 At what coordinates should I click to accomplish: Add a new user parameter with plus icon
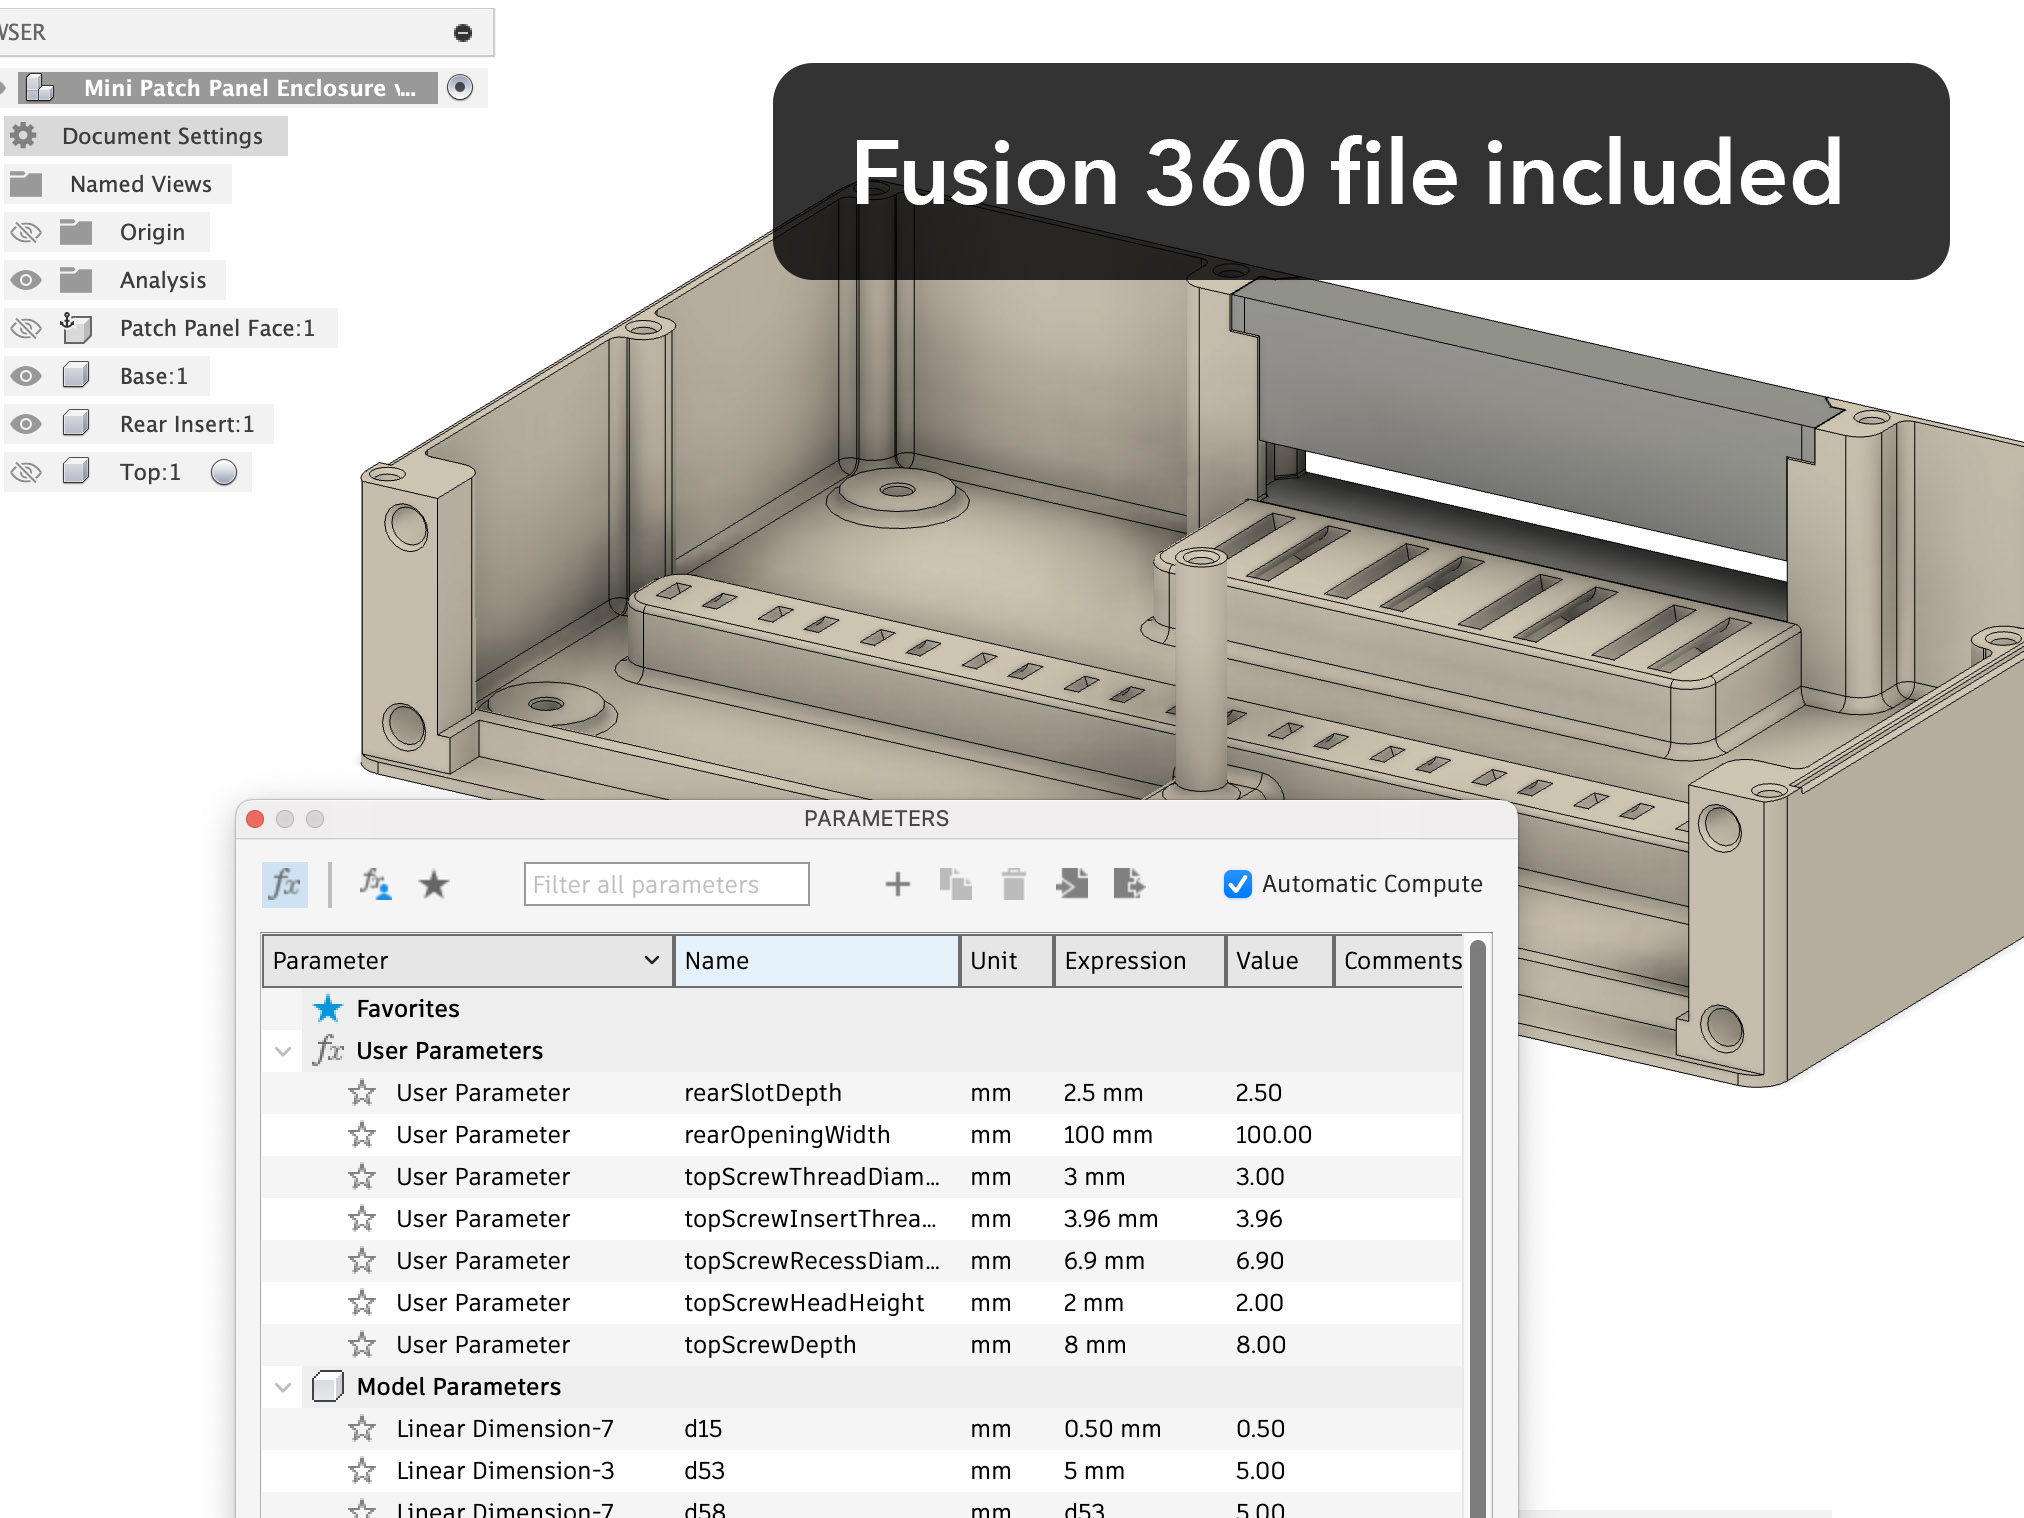[x=898, y=884]
